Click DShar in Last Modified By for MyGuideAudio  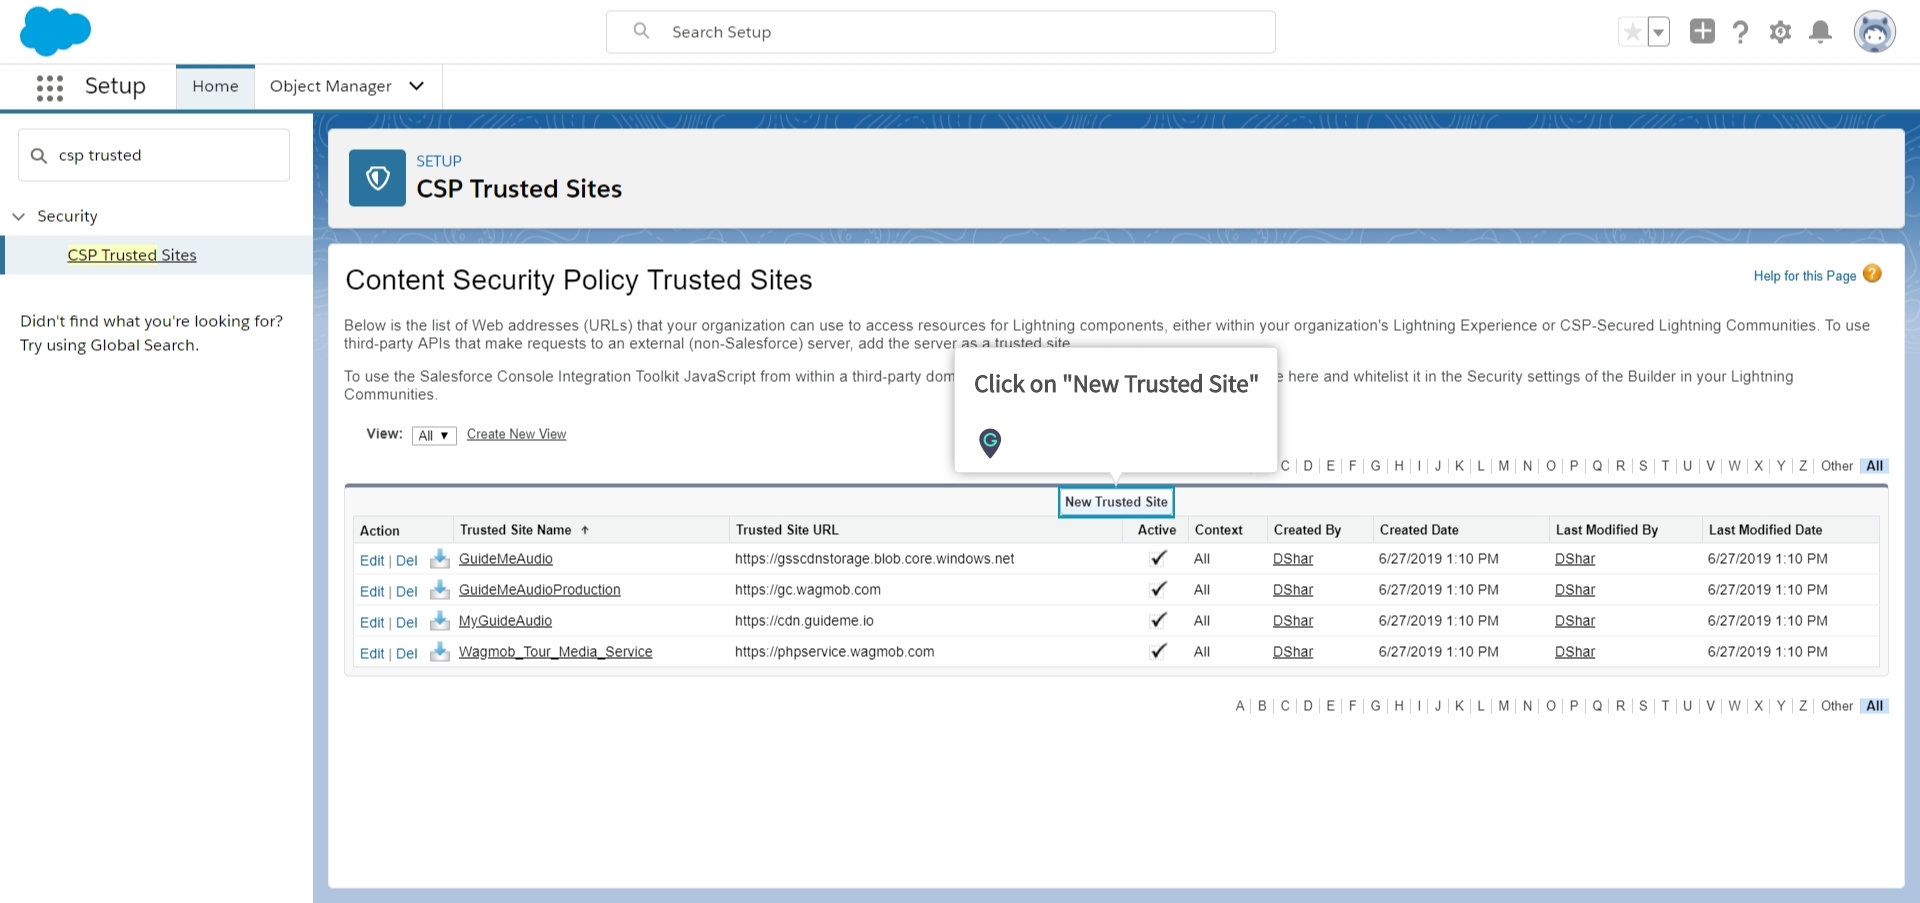(1575, 621)
